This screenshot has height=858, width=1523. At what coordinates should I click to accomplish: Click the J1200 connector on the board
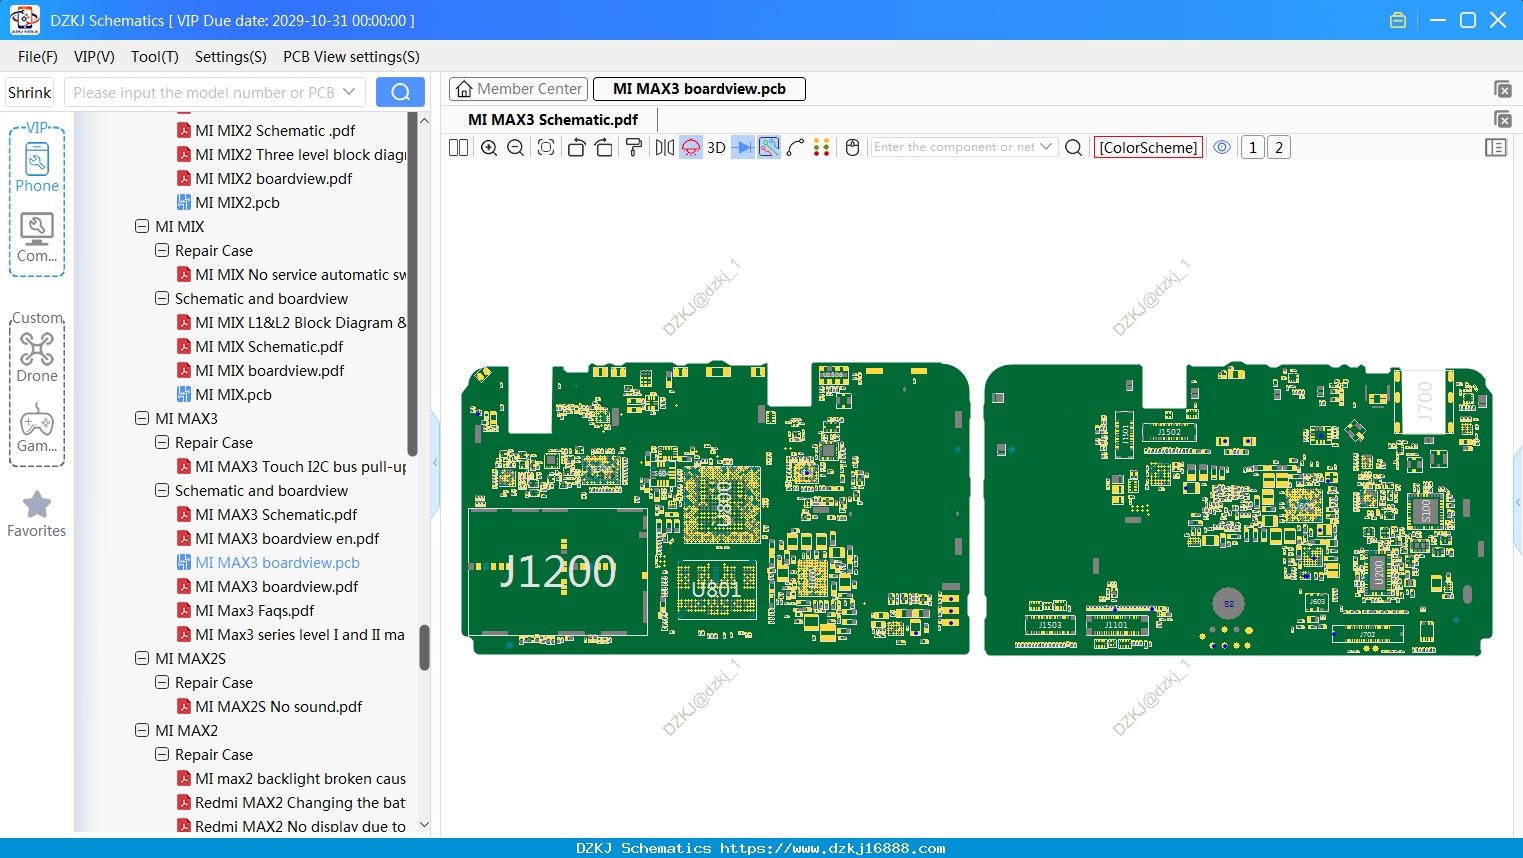pos(557,572)
